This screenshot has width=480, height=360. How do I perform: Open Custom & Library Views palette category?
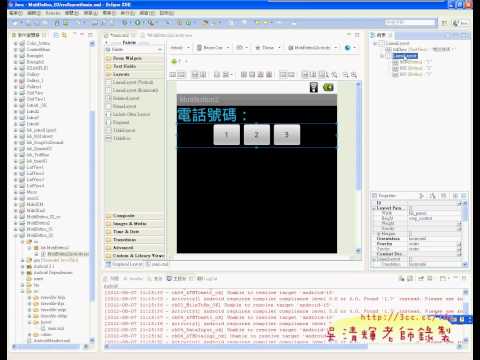point(134,256)
